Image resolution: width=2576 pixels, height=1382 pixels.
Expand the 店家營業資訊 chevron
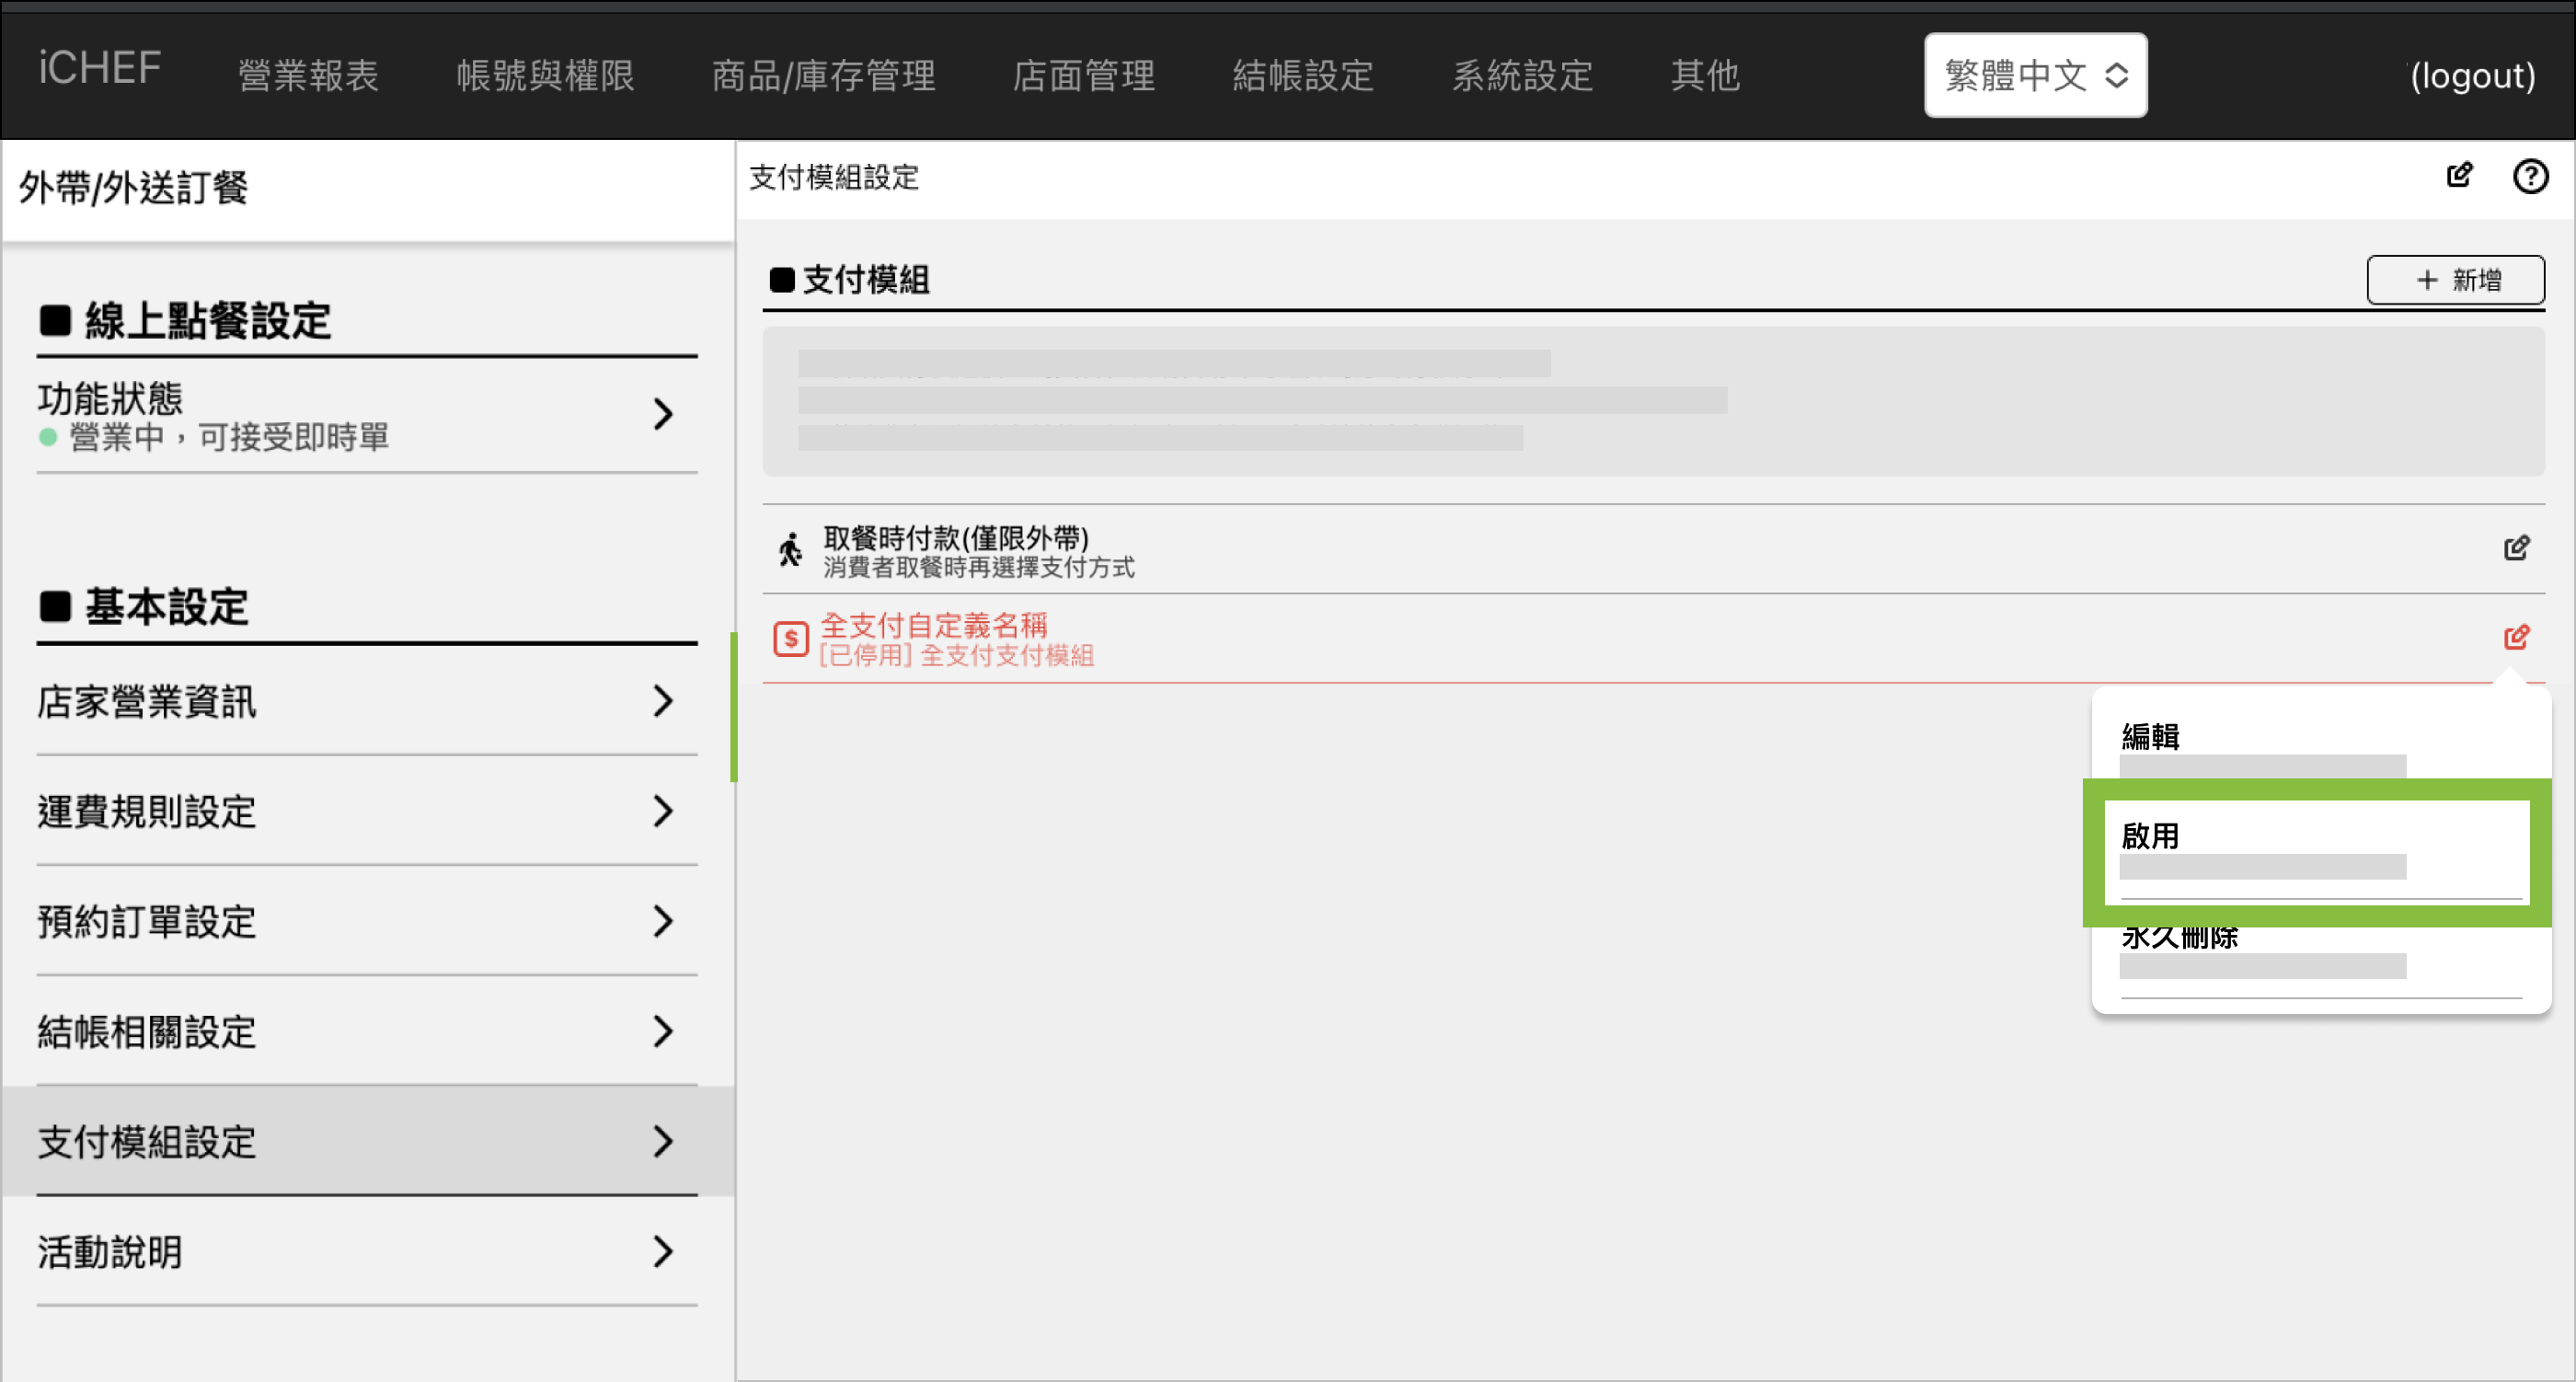coord(662,701)
